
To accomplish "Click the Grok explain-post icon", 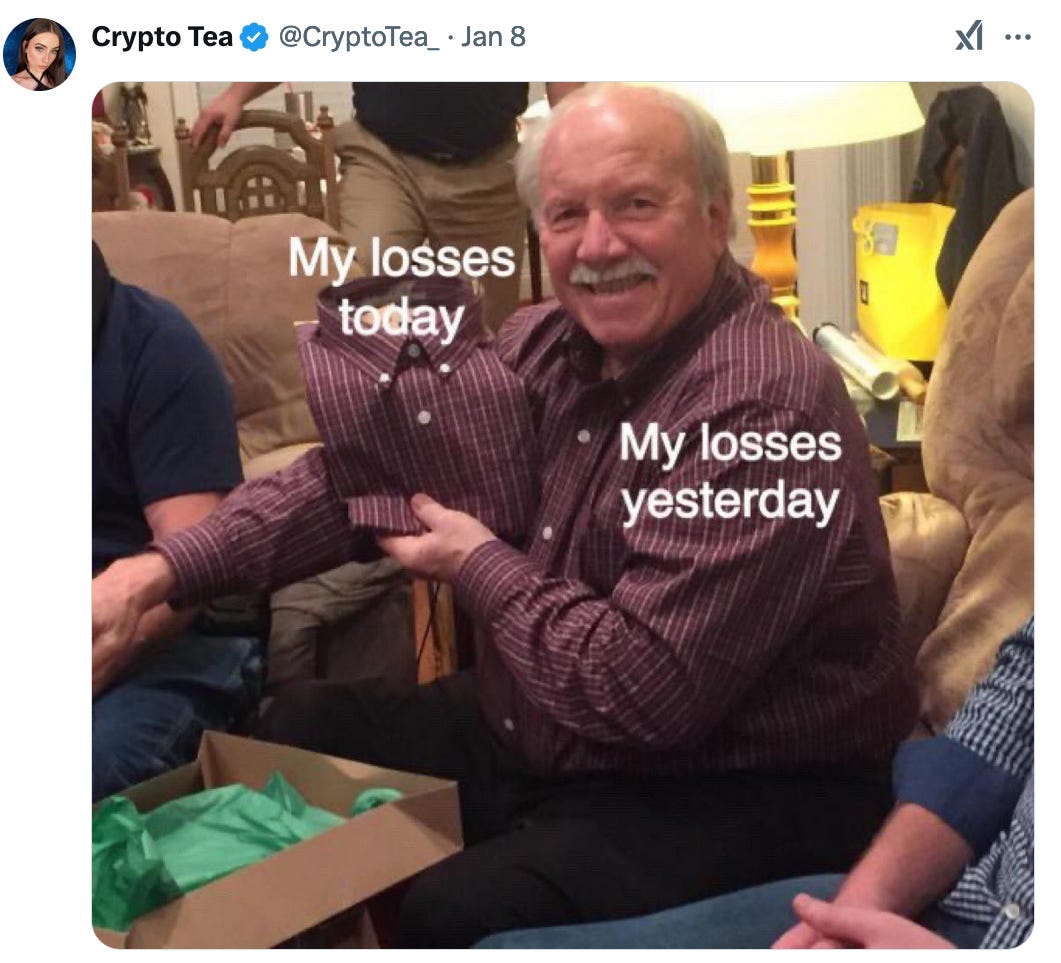I will (x=969, y=37).
